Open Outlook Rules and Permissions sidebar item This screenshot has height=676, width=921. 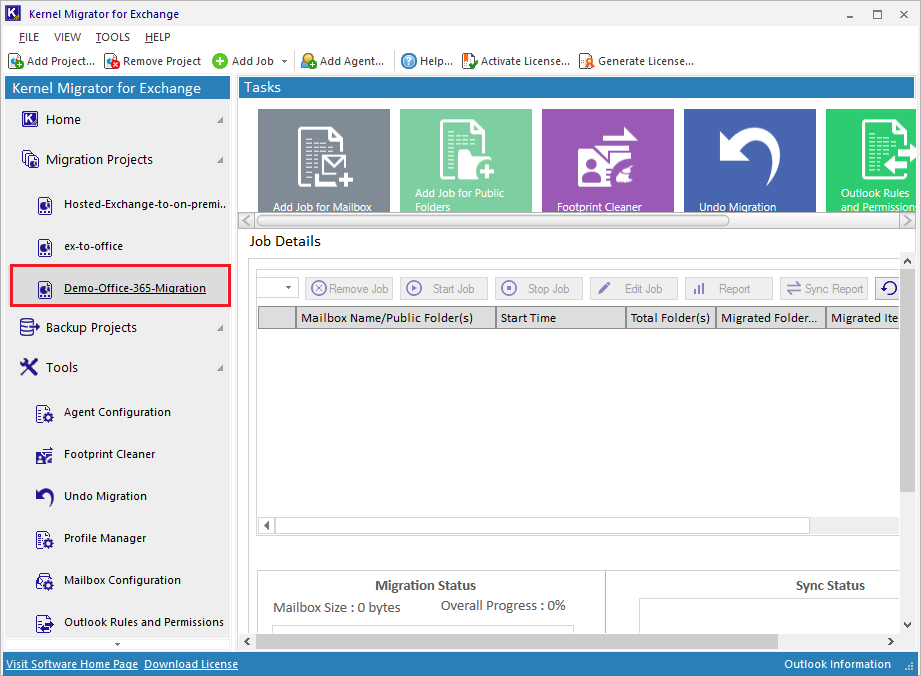(144, 622)
